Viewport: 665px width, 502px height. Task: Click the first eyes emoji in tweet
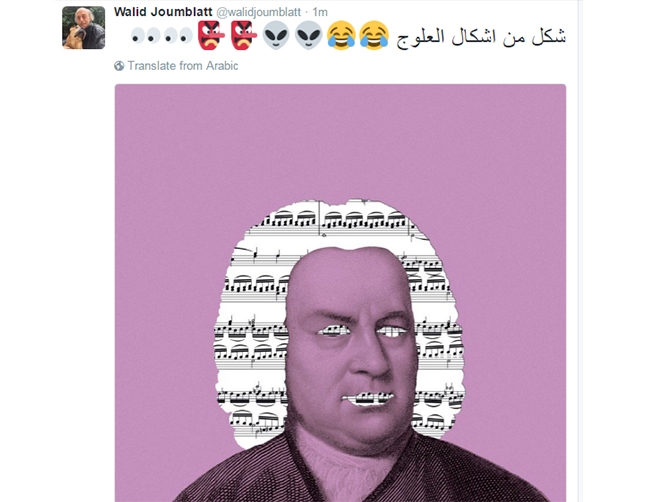[x=145, y=36]
